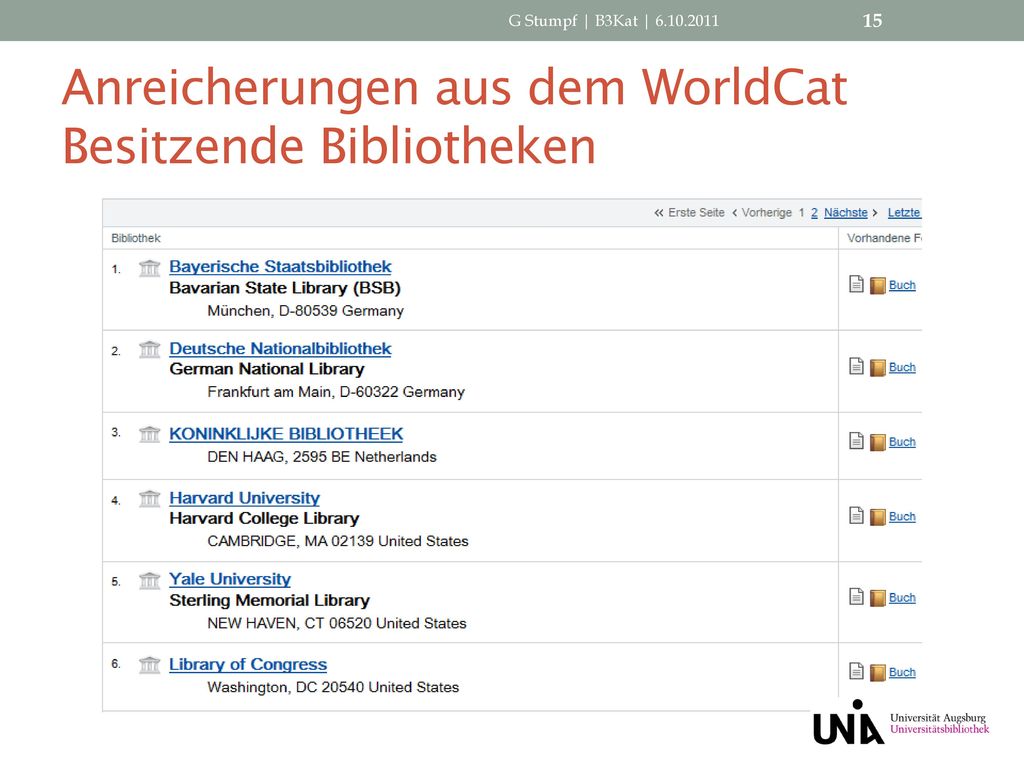The width and height of the screenshot is (1024, 768).
Task: Click book icon in Library of Congress row
Action: coord(878,672)
